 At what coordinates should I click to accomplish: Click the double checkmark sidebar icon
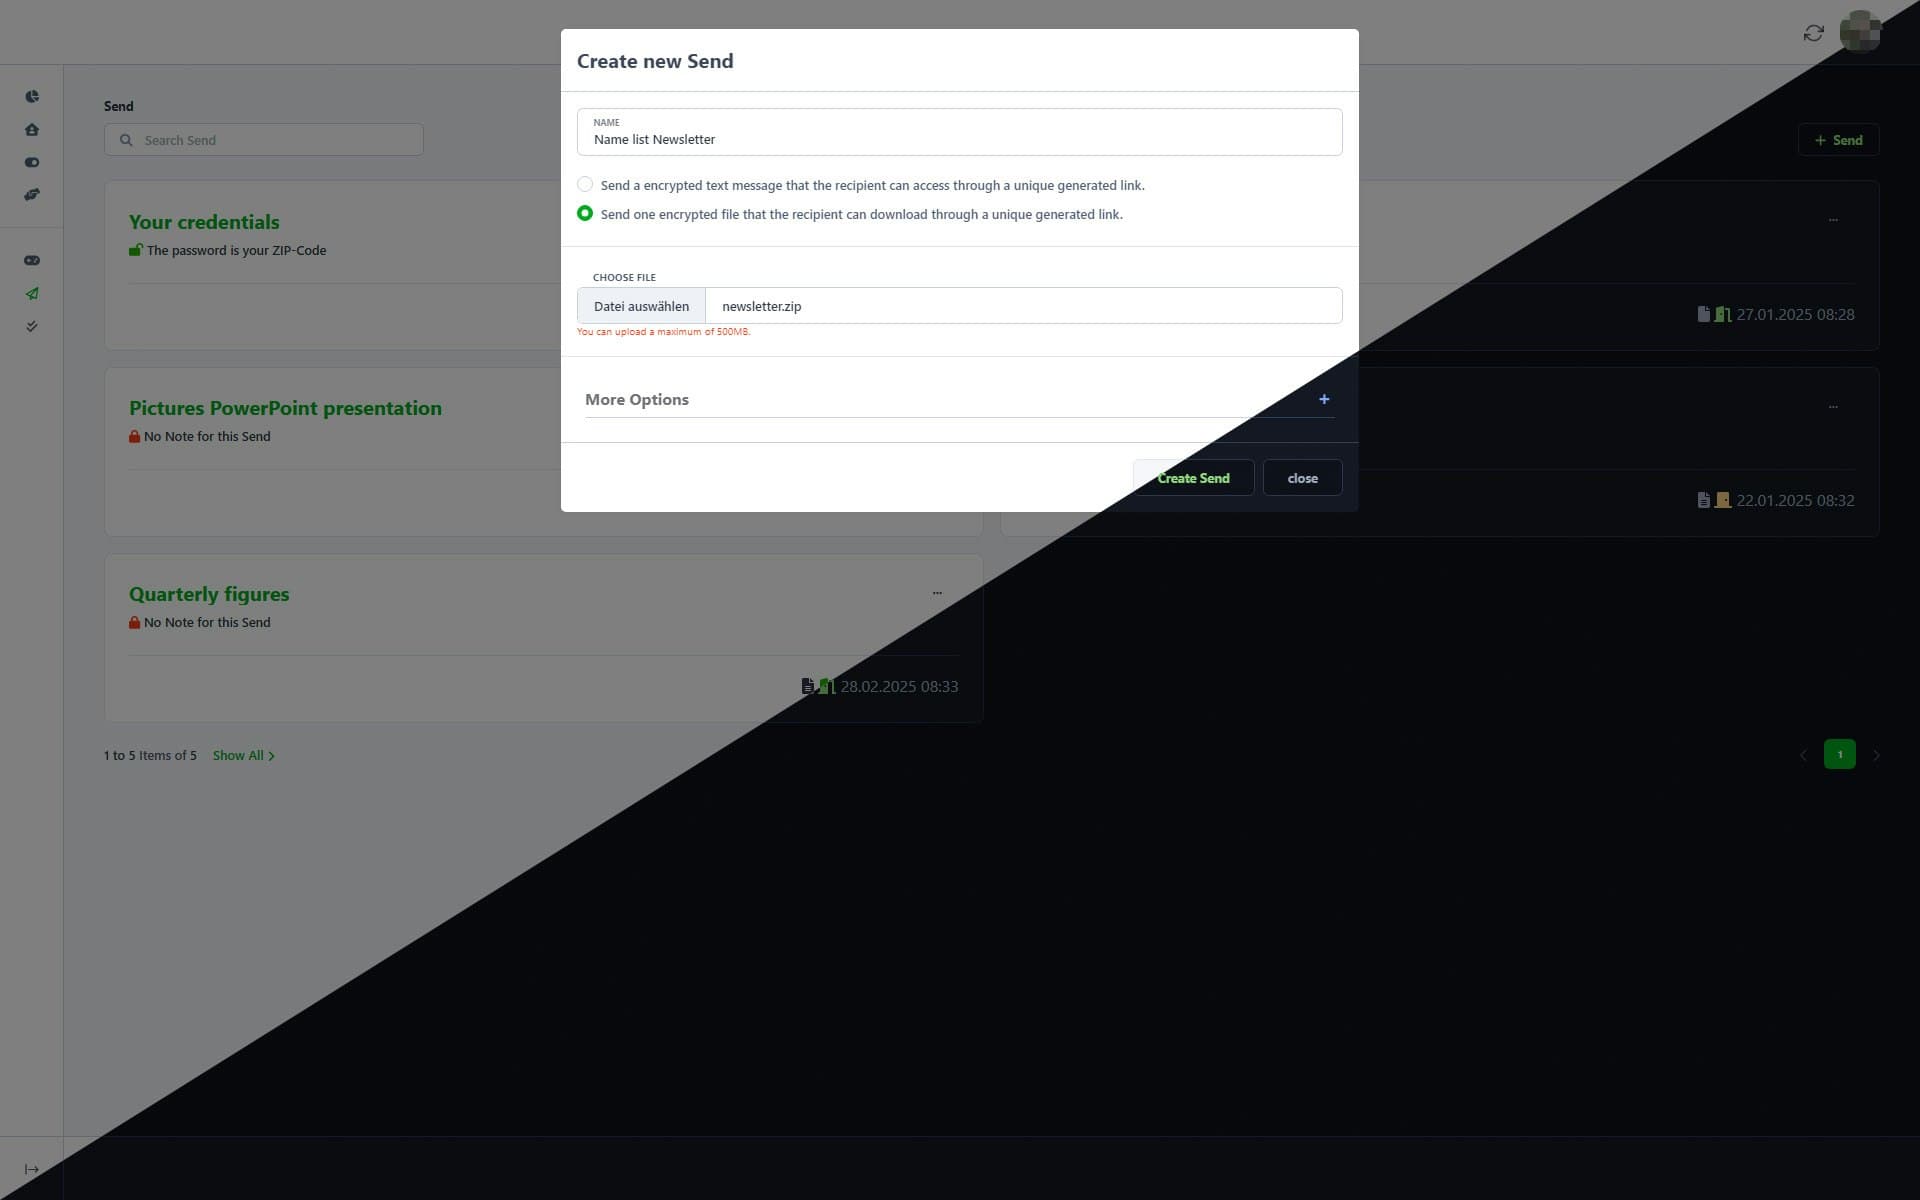point(32,326)
